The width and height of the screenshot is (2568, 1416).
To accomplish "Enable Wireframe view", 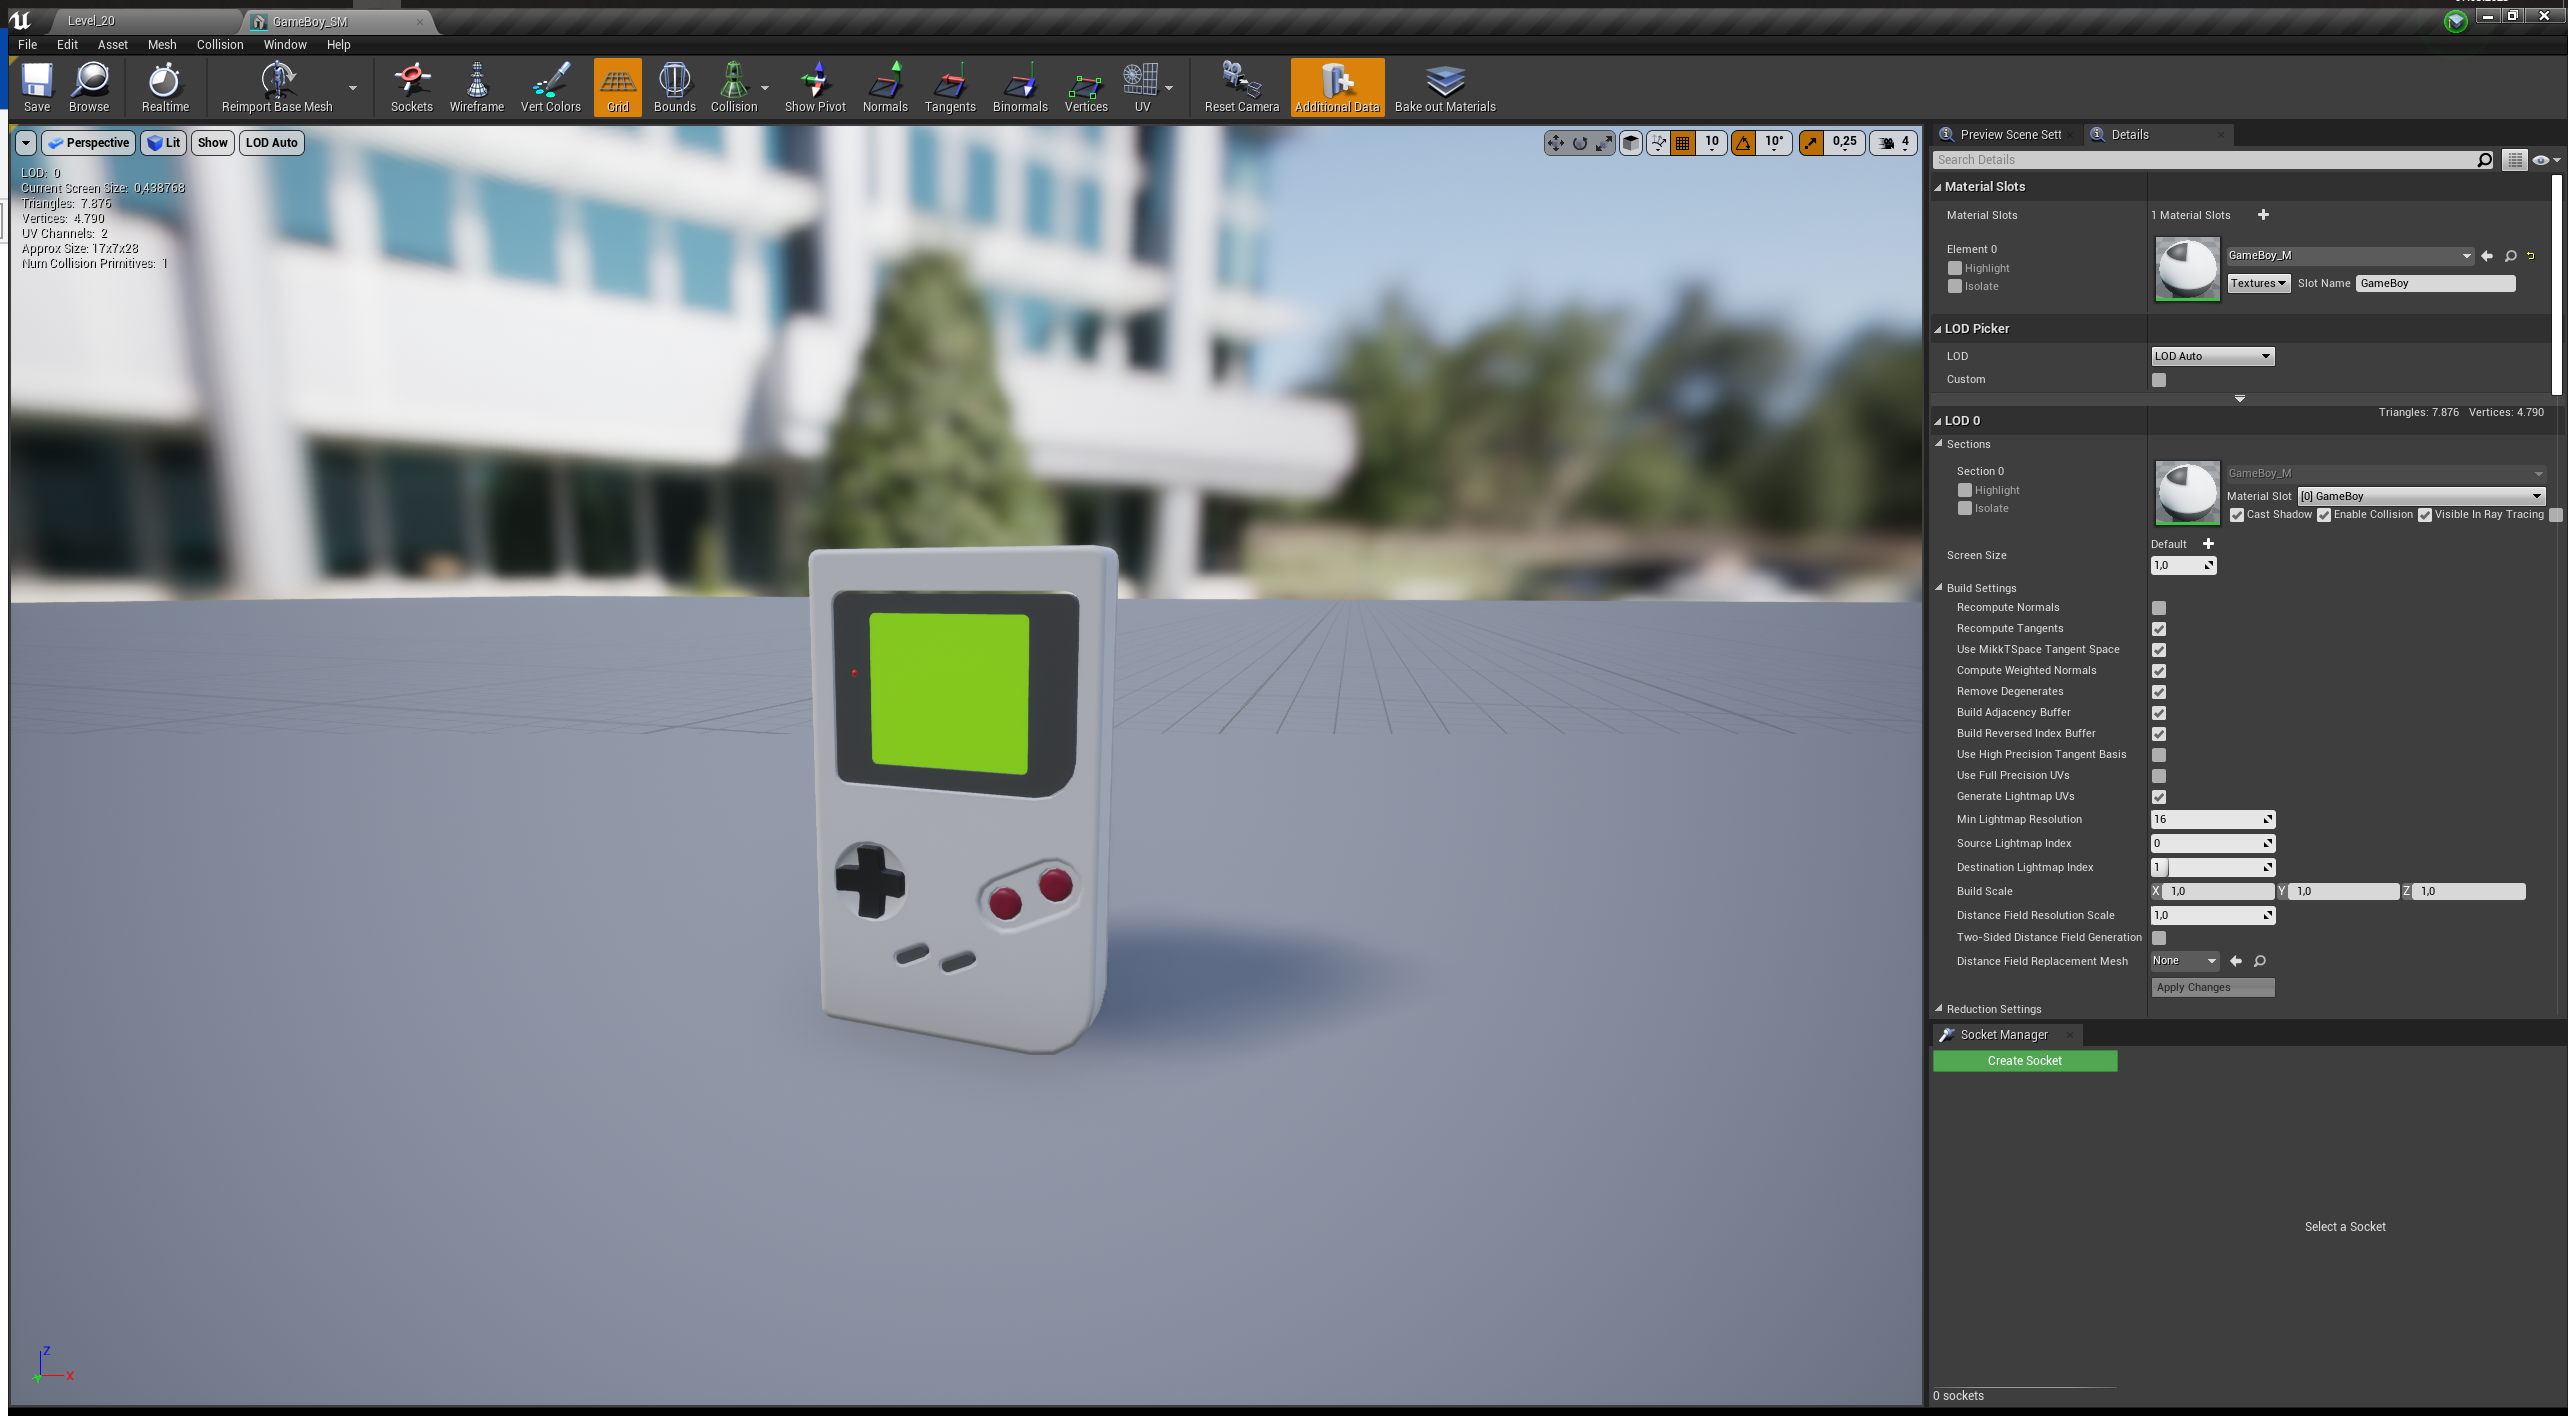I will (477, 87).
